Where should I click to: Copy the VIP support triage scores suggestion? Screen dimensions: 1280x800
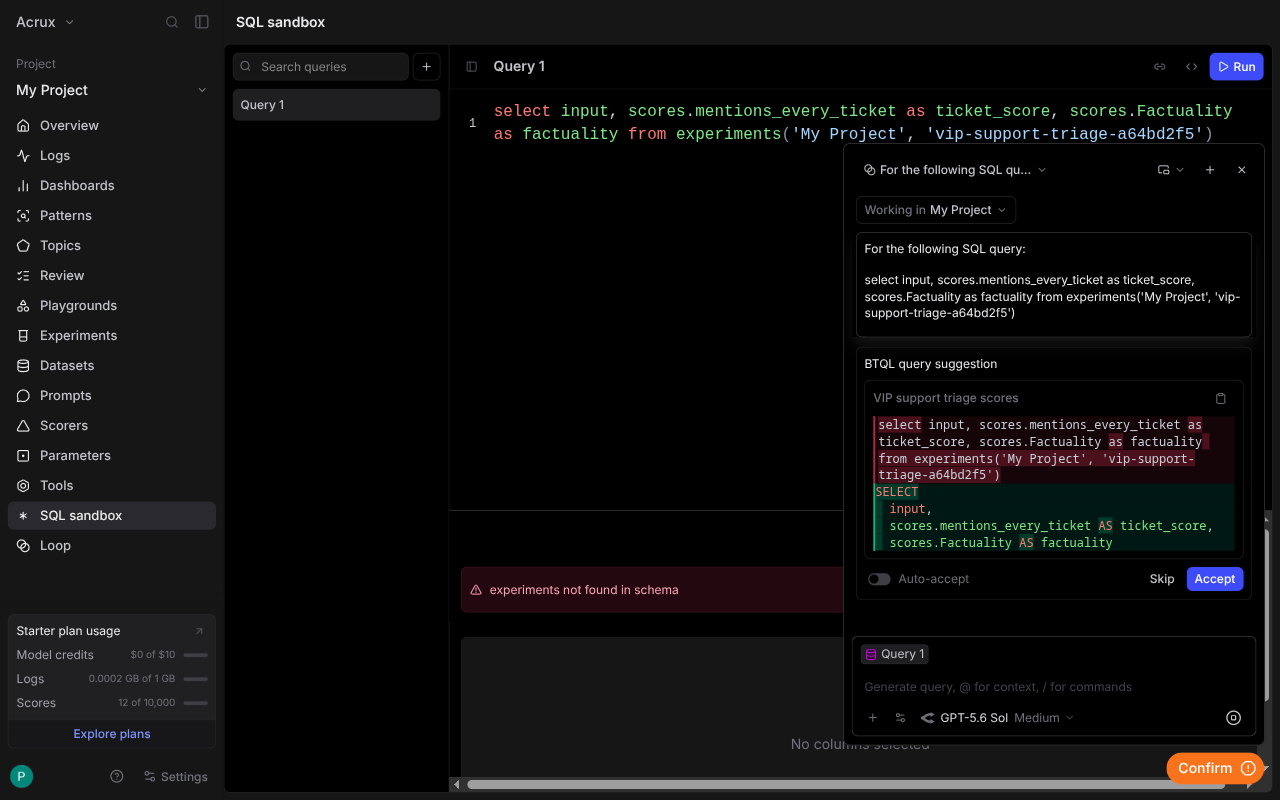tap(1221, 398)
